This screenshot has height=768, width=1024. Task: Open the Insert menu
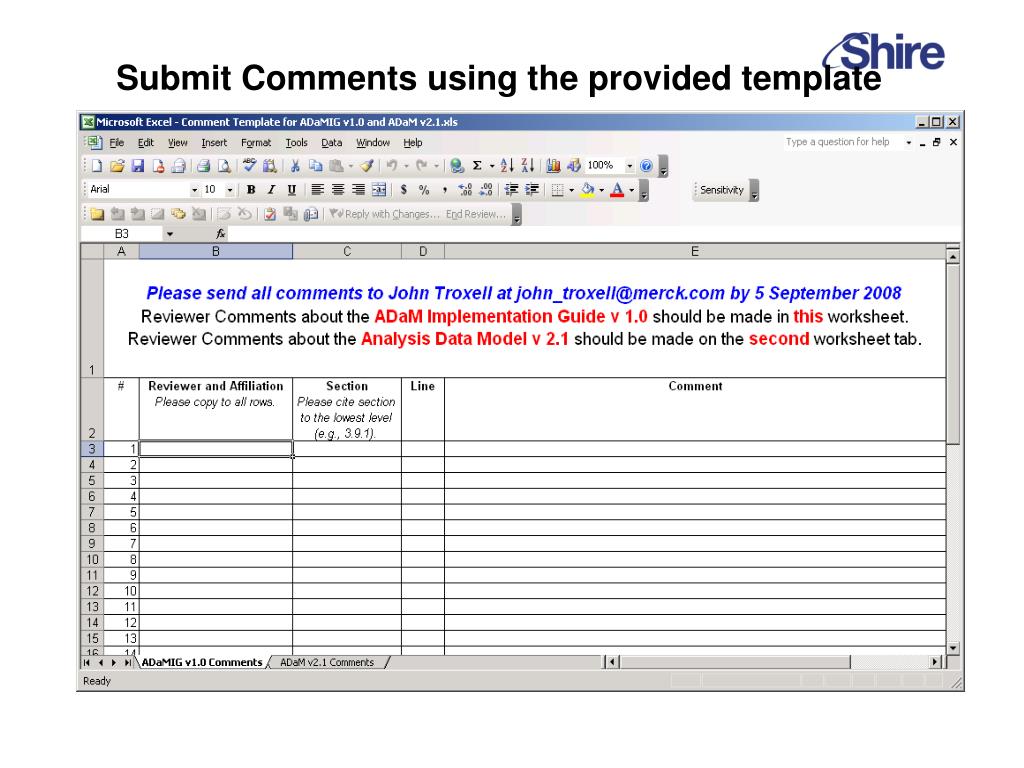click(x=214, y=142)
